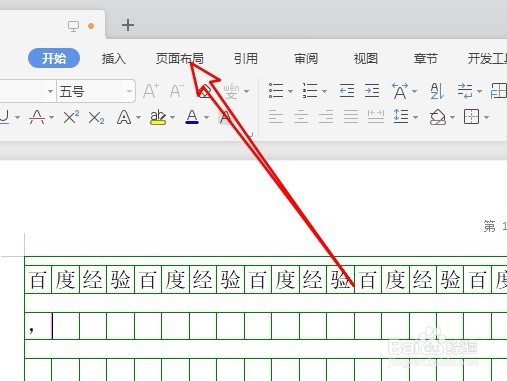Expand the bullet list style dropdown
The width and height of the screenshot is (507, 381).
click(x=290, y=91)
